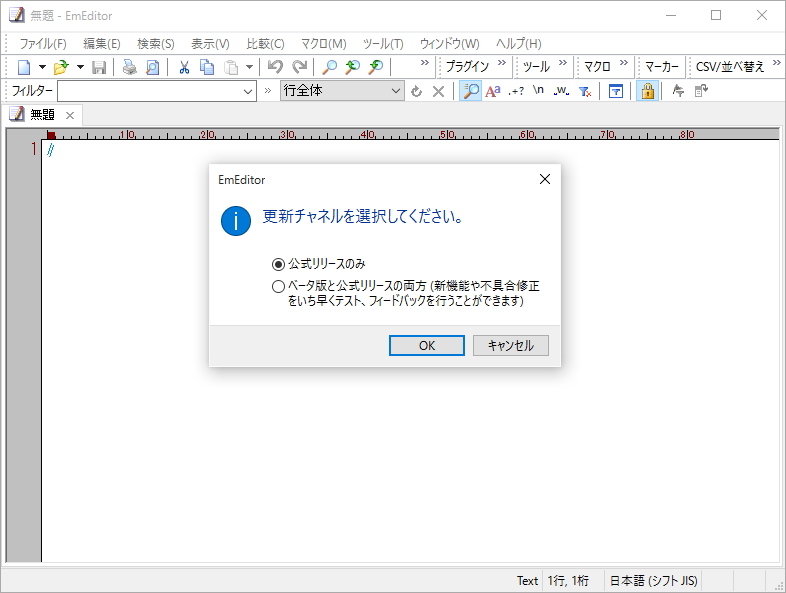This screenshot has height=593, width=786.
Task: Open the ツール(T) menu
Action: (x=383, y=44)
